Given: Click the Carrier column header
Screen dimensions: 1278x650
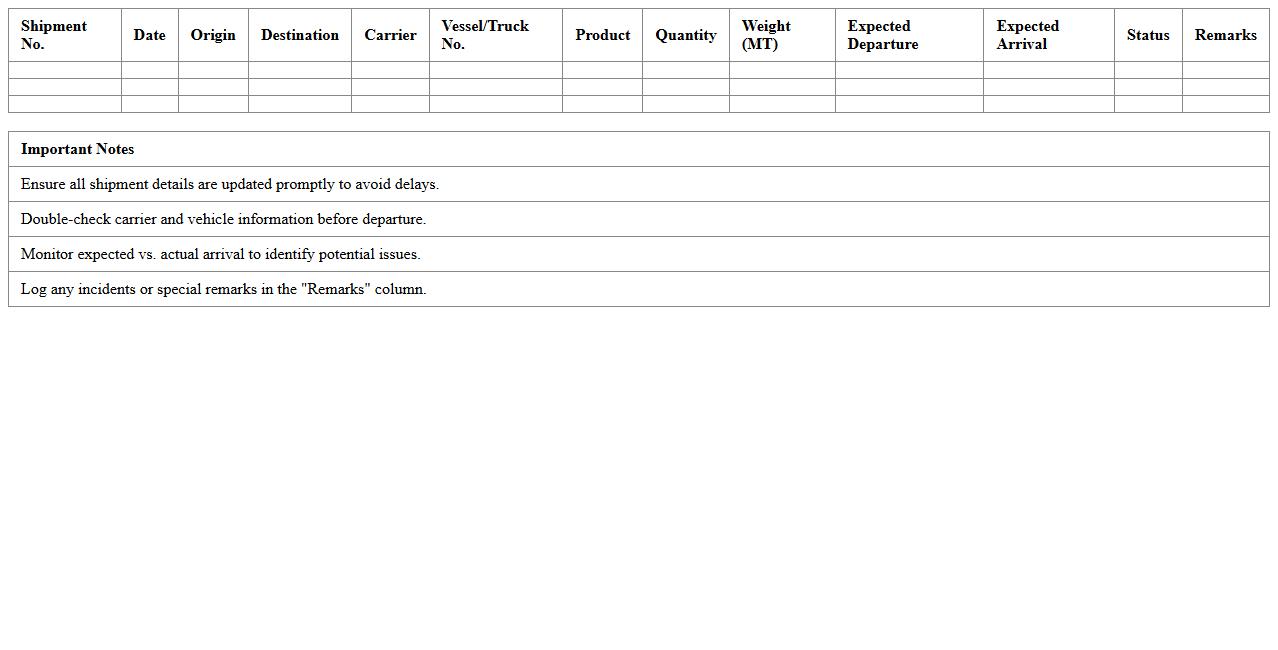Looking at the screenshot, I should 390,35.
